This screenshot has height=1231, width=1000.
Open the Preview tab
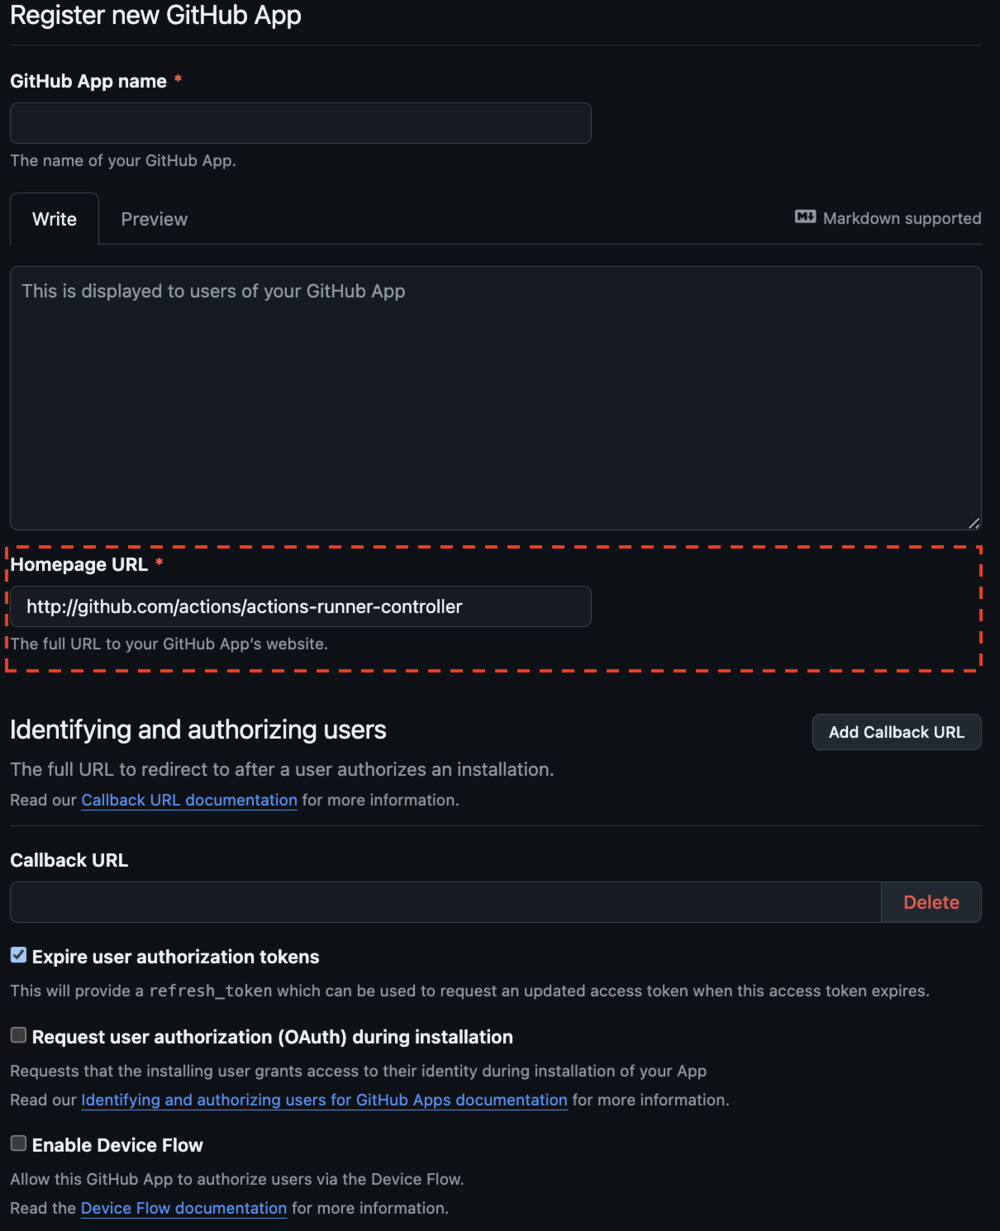click(x=154, y=219)
